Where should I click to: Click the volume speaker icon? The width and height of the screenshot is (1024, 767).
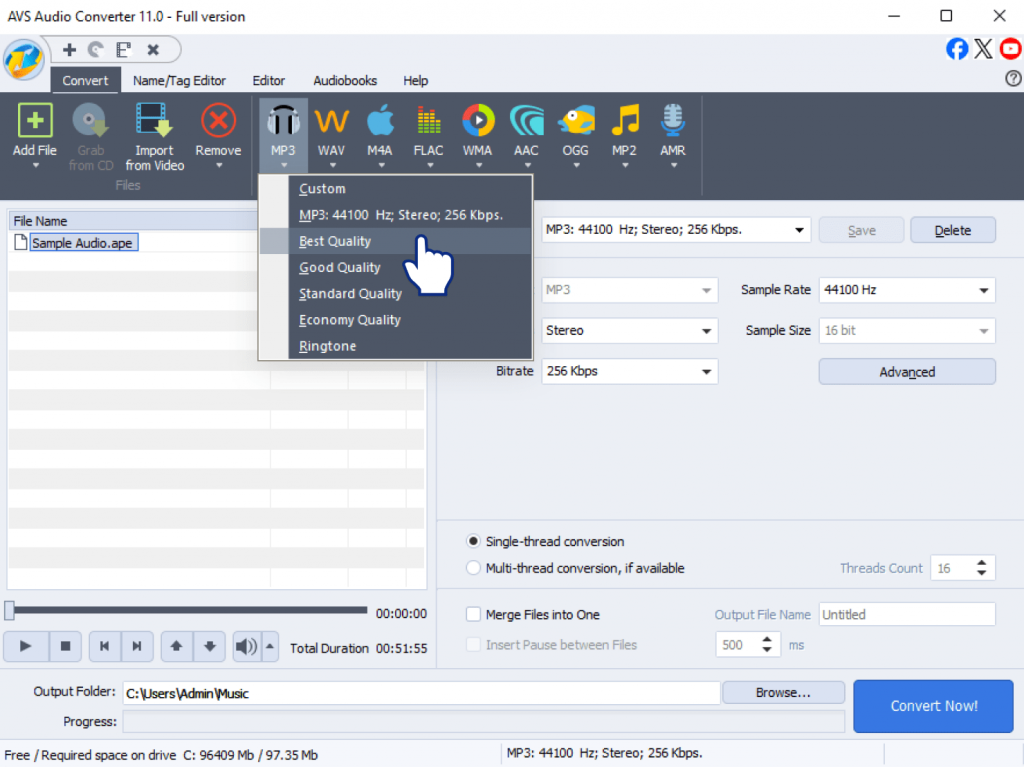246,647
